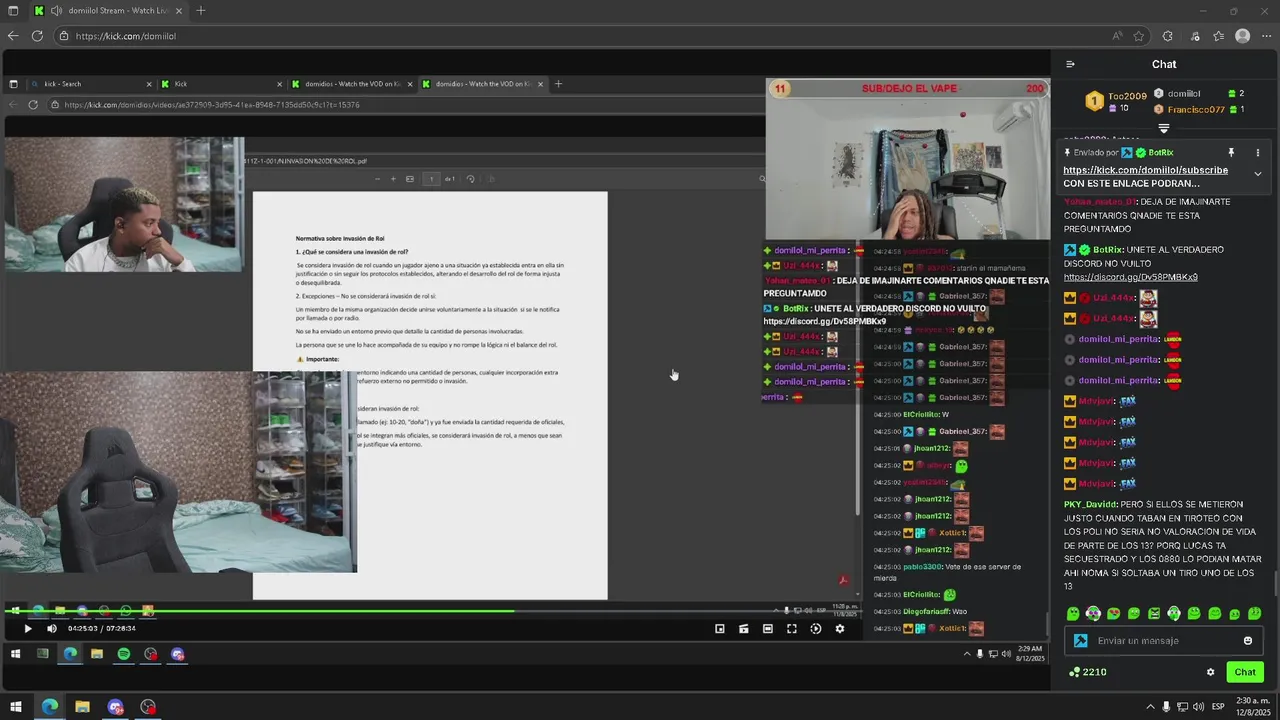Viewport: 1280px width, 720px height.
Task: Go back in the Edge browser
Action: pyautogui.click(x=13, y=36)
